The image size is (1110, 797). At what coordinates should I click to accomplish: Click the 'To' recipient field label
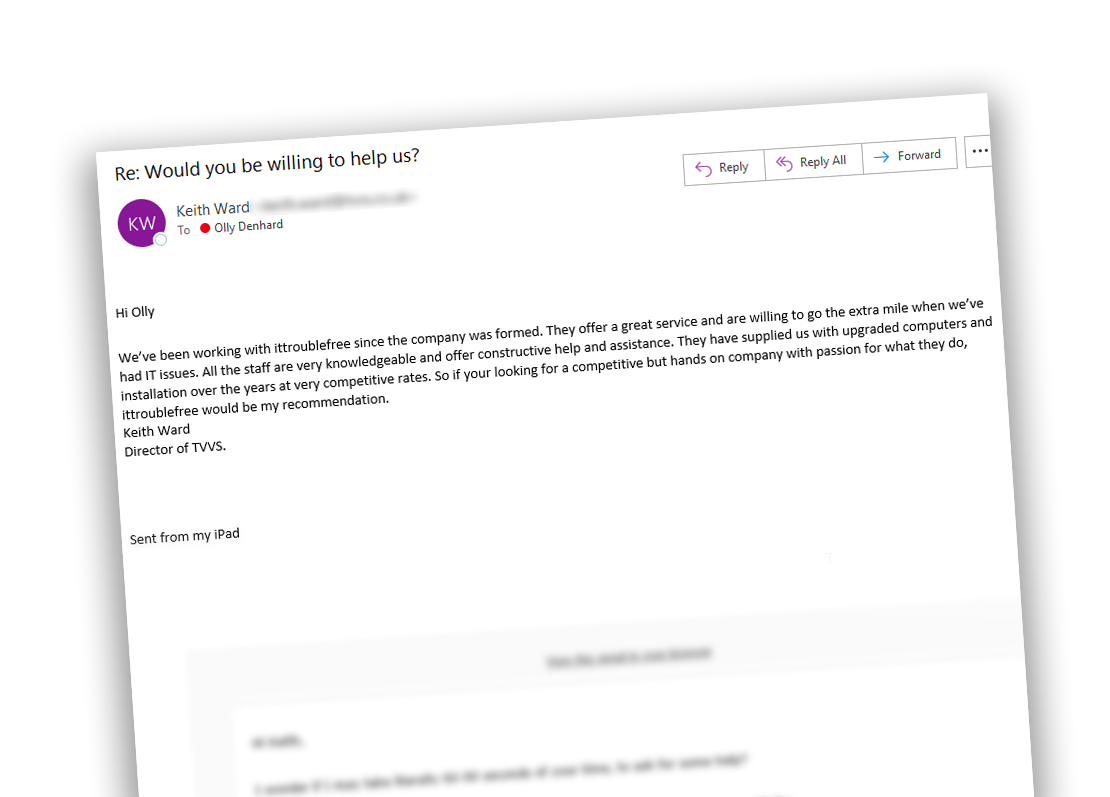point(184,230)
